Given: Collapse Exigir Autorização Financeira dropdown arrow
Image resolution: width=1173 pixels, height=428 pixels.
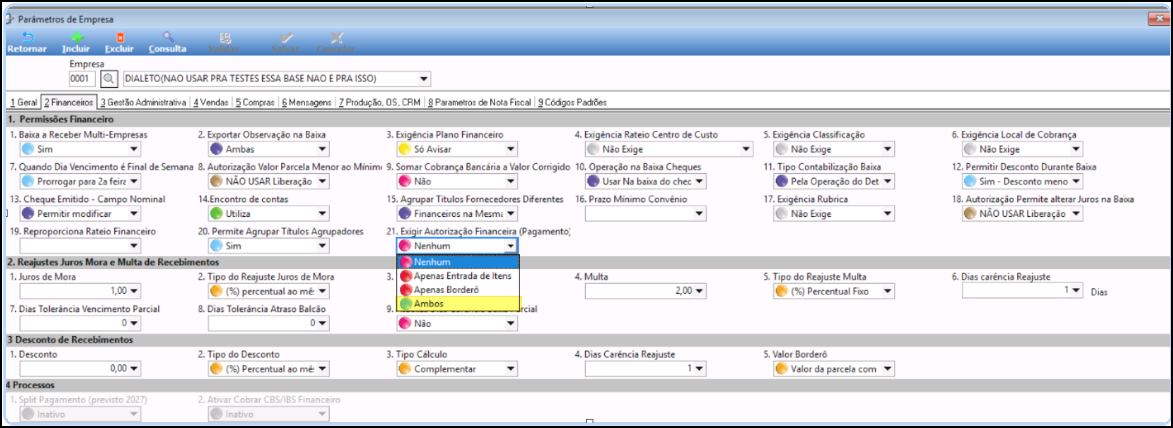Looking at the screenshot, I should [x=511, y=246].
